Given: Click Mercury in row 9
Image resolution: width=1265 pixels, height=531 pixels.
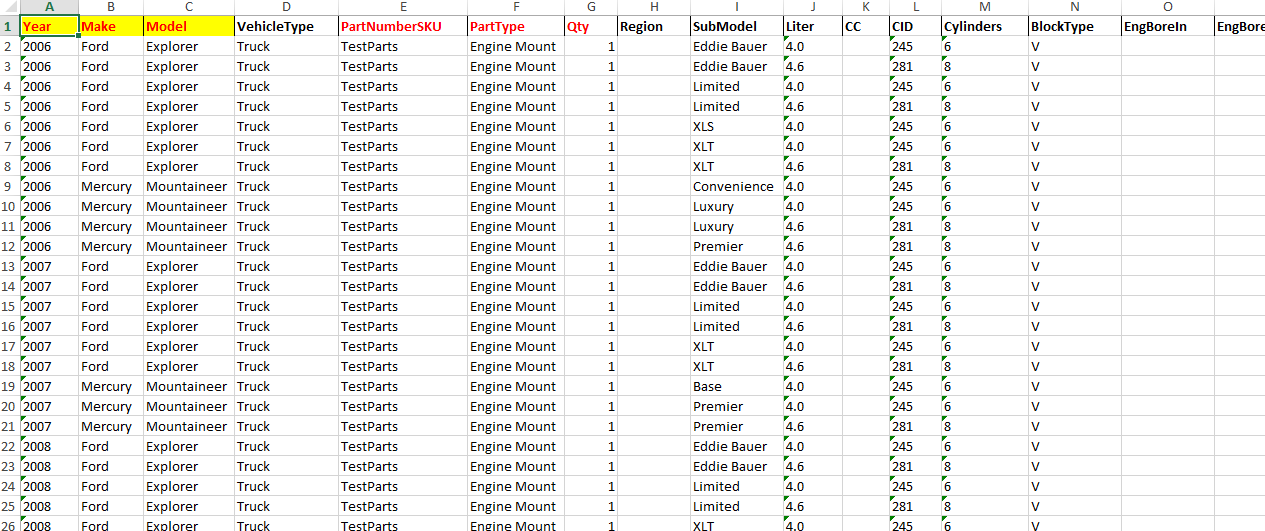Looking at the screenshot, I should tap(111, 186).
